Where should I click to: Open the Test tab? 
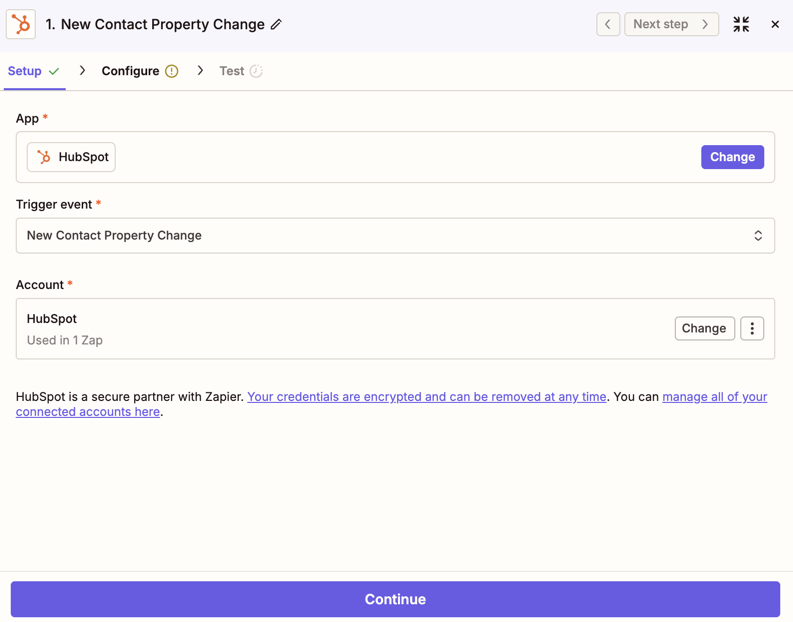[x=241, y=71]
